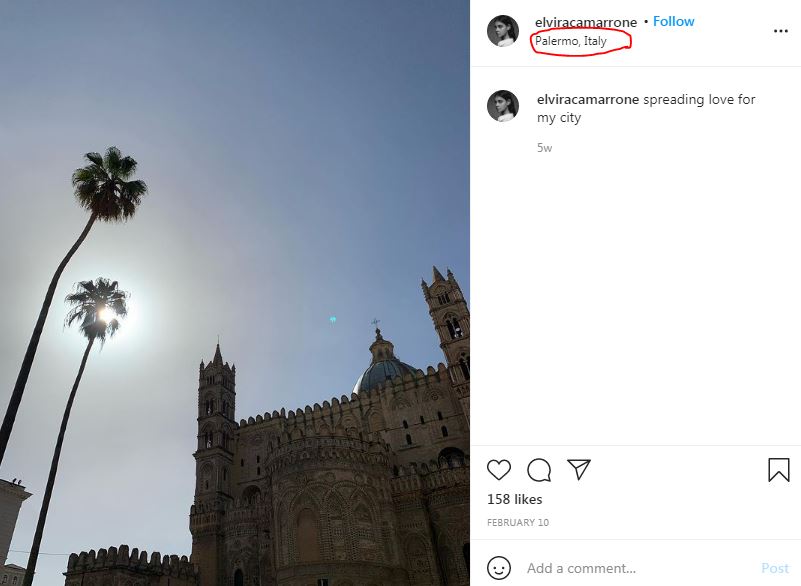Submit the comment with Post button
Screen dimensions: 801x586
point(775,568)
